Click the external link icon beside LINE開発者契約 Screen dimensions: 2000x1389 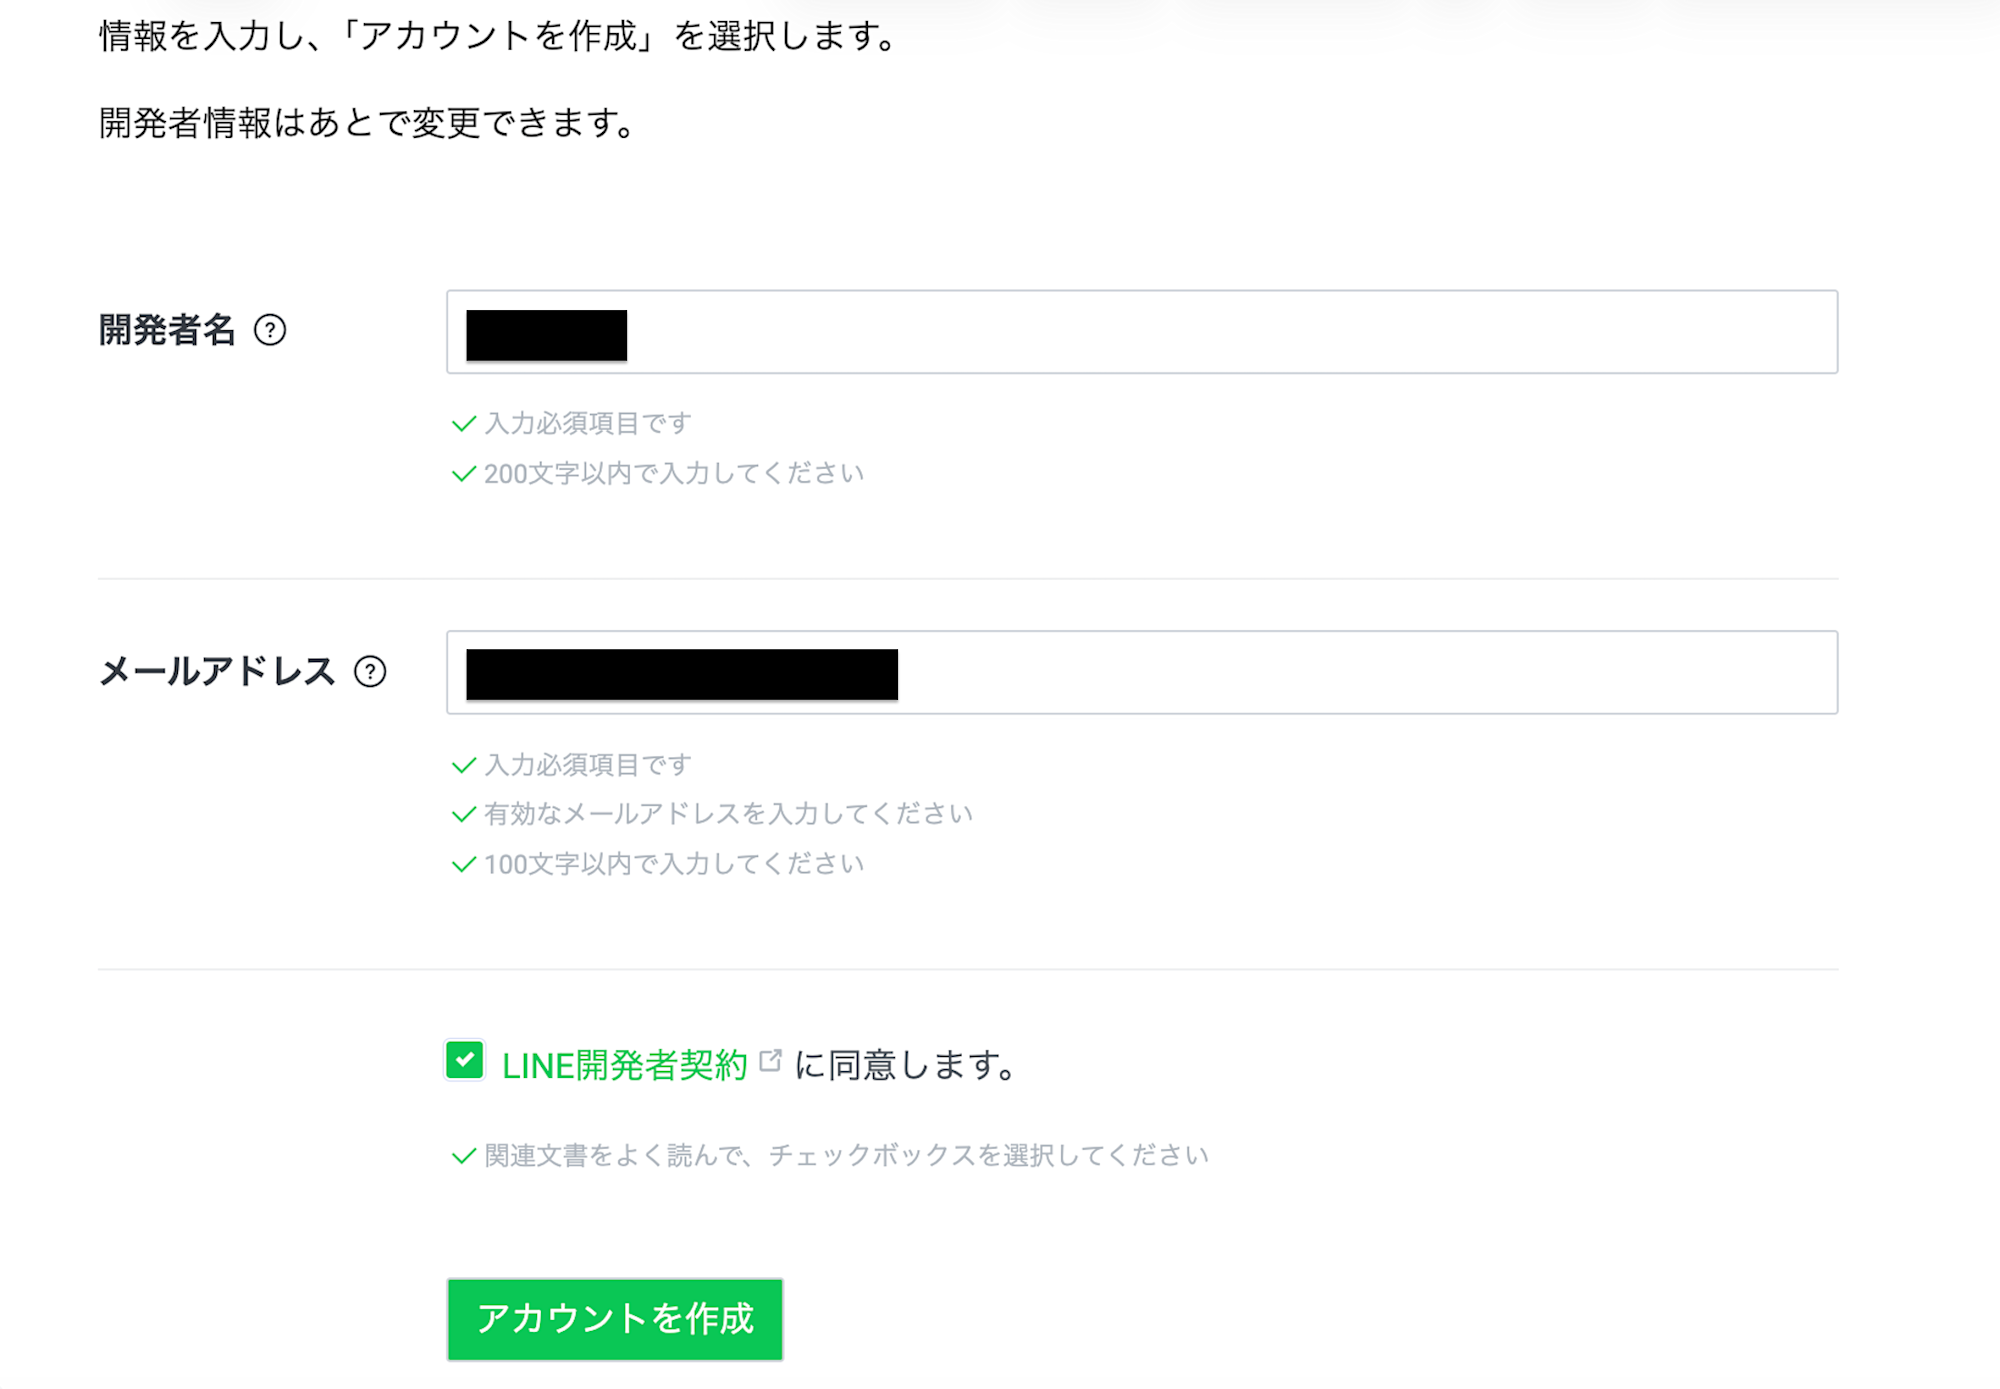[x=770, y=1058]
